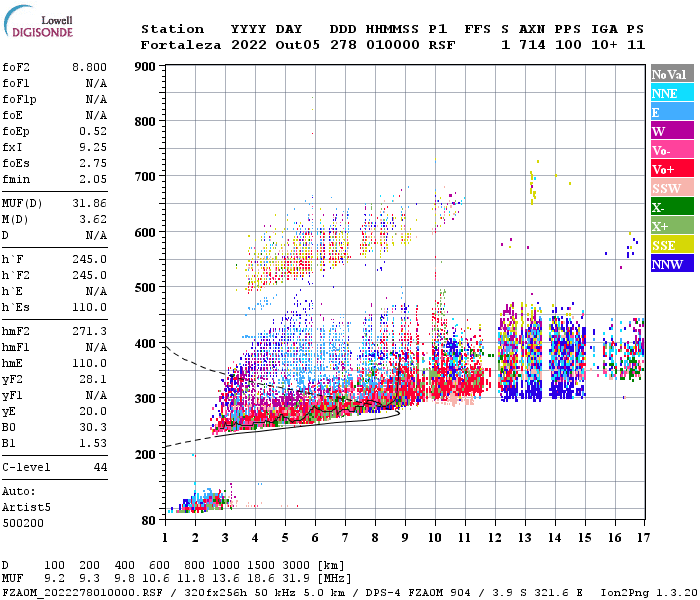Click the Ion2Png version text
700x600 pixels.
tap(650, 593)
